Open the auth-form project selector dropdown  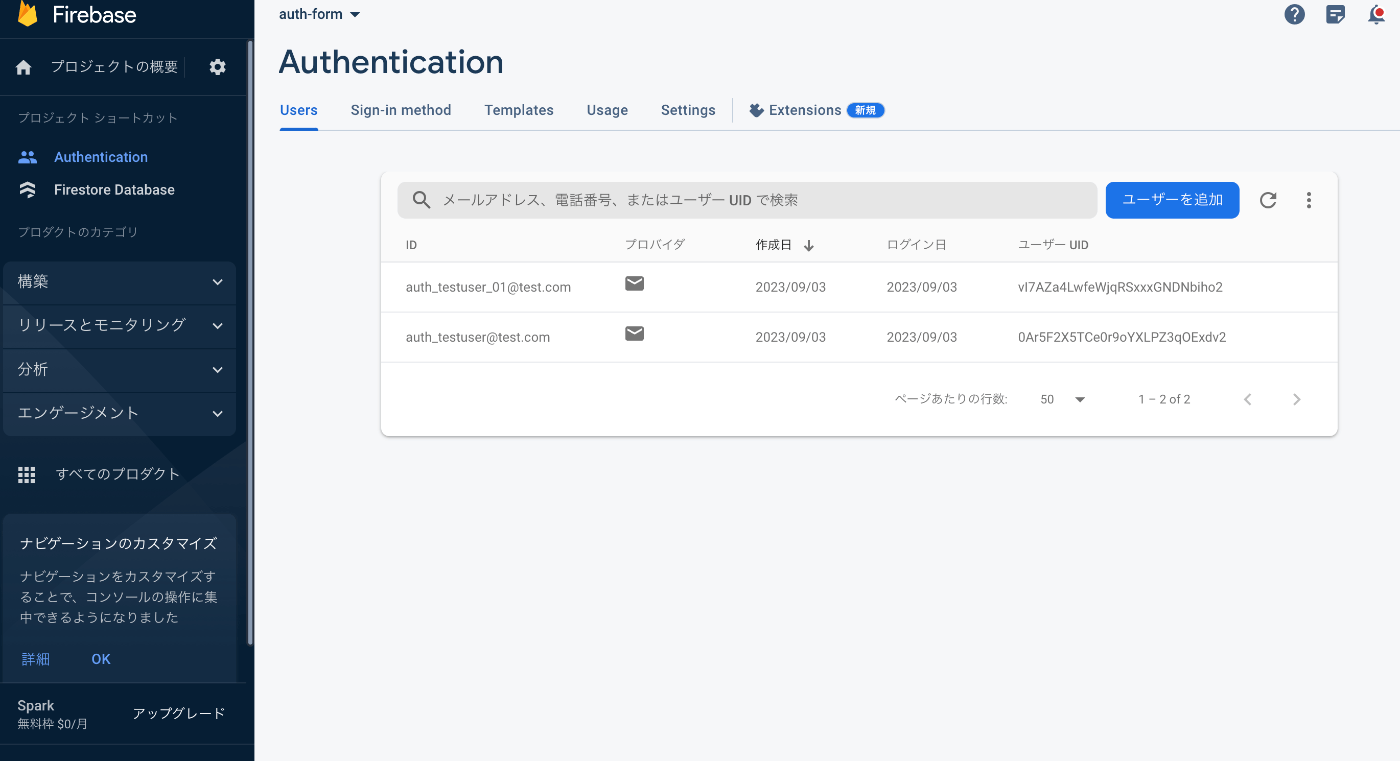point(320,14)
